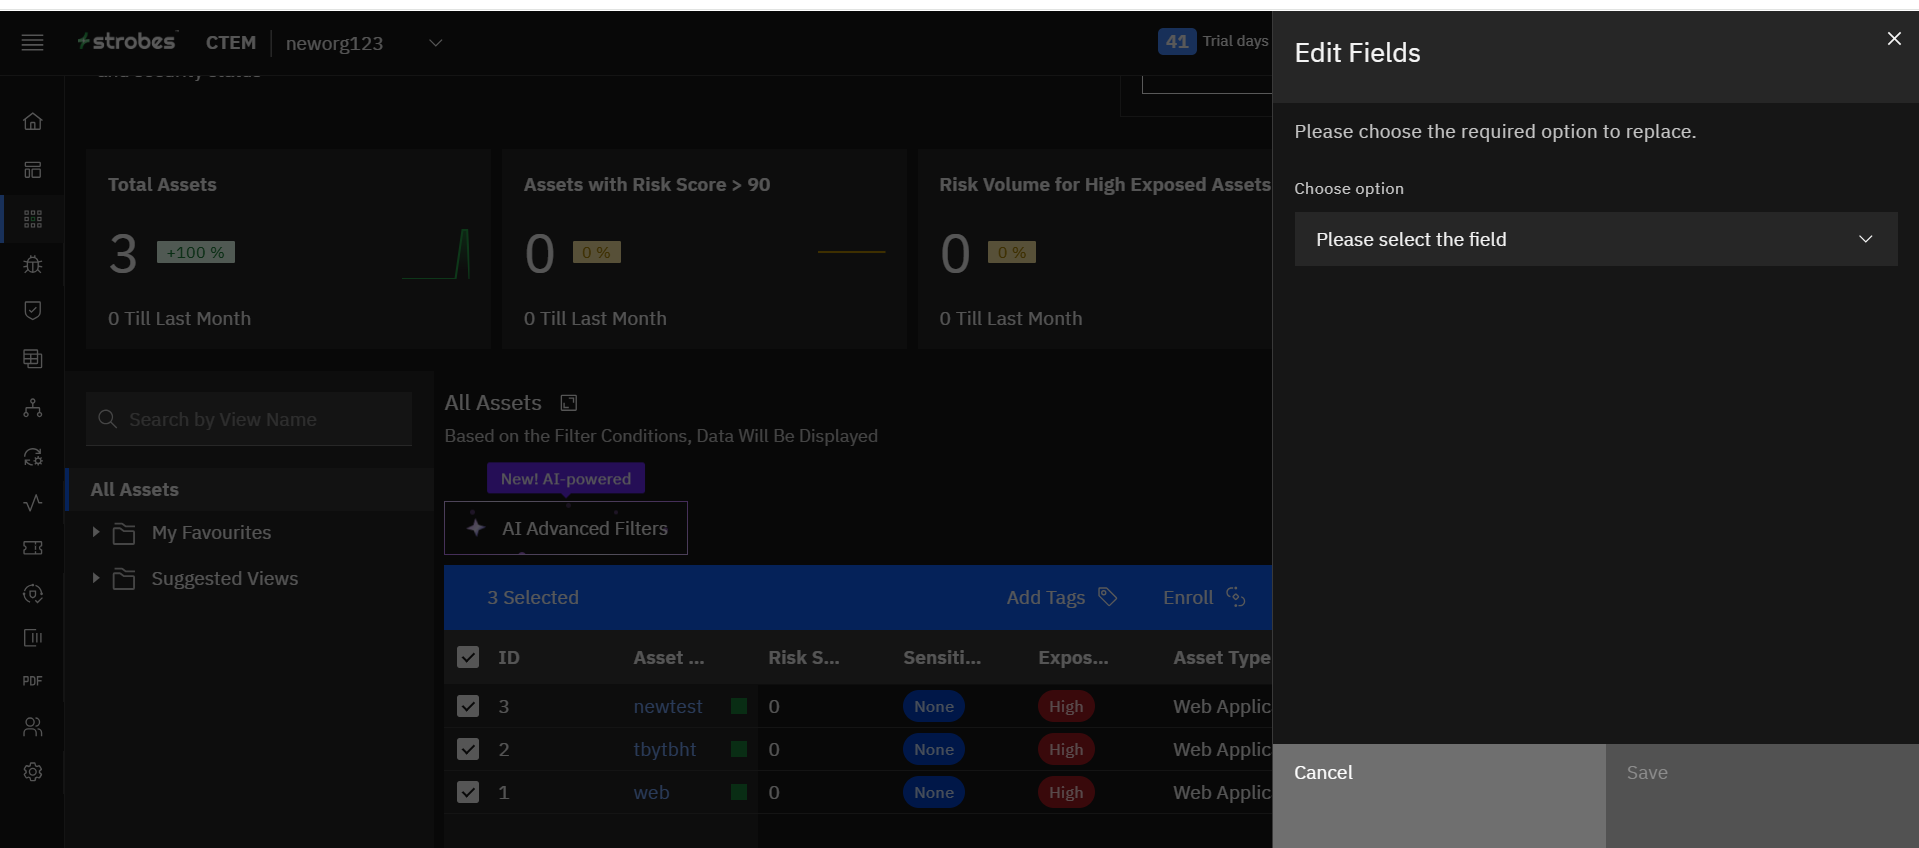Open settings gear in sidebar
The image size is (1919, 848).
coord(33,772)
